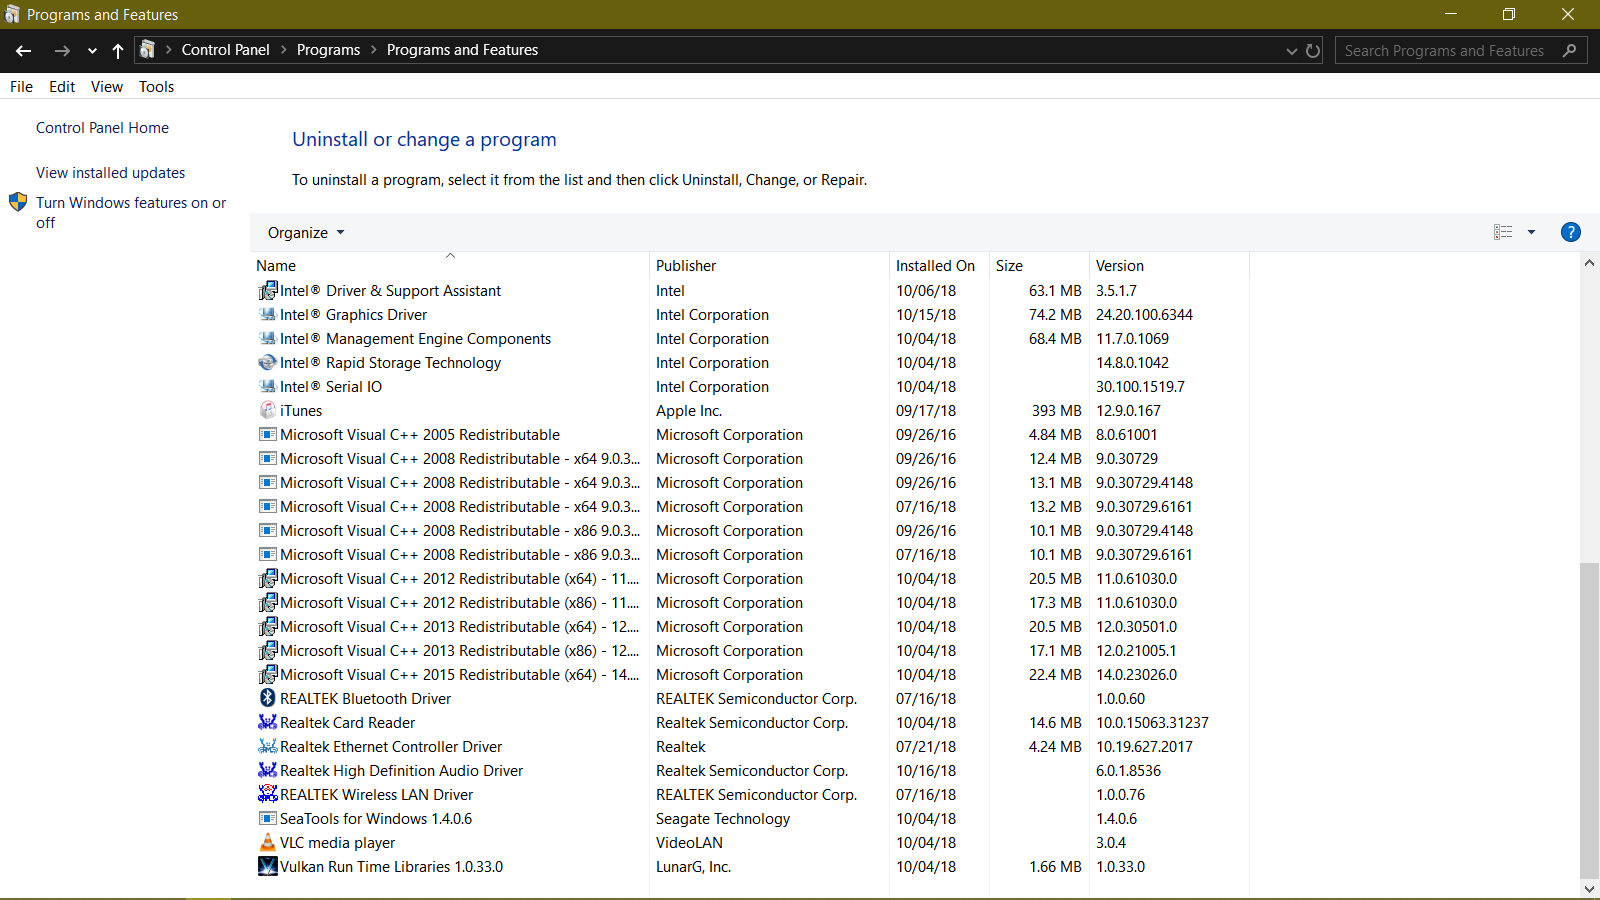The image size is (1600, 900).
Task: Click the Seagate Technology publisher cell
Action: pyautogui.click(x=723, y=819)
